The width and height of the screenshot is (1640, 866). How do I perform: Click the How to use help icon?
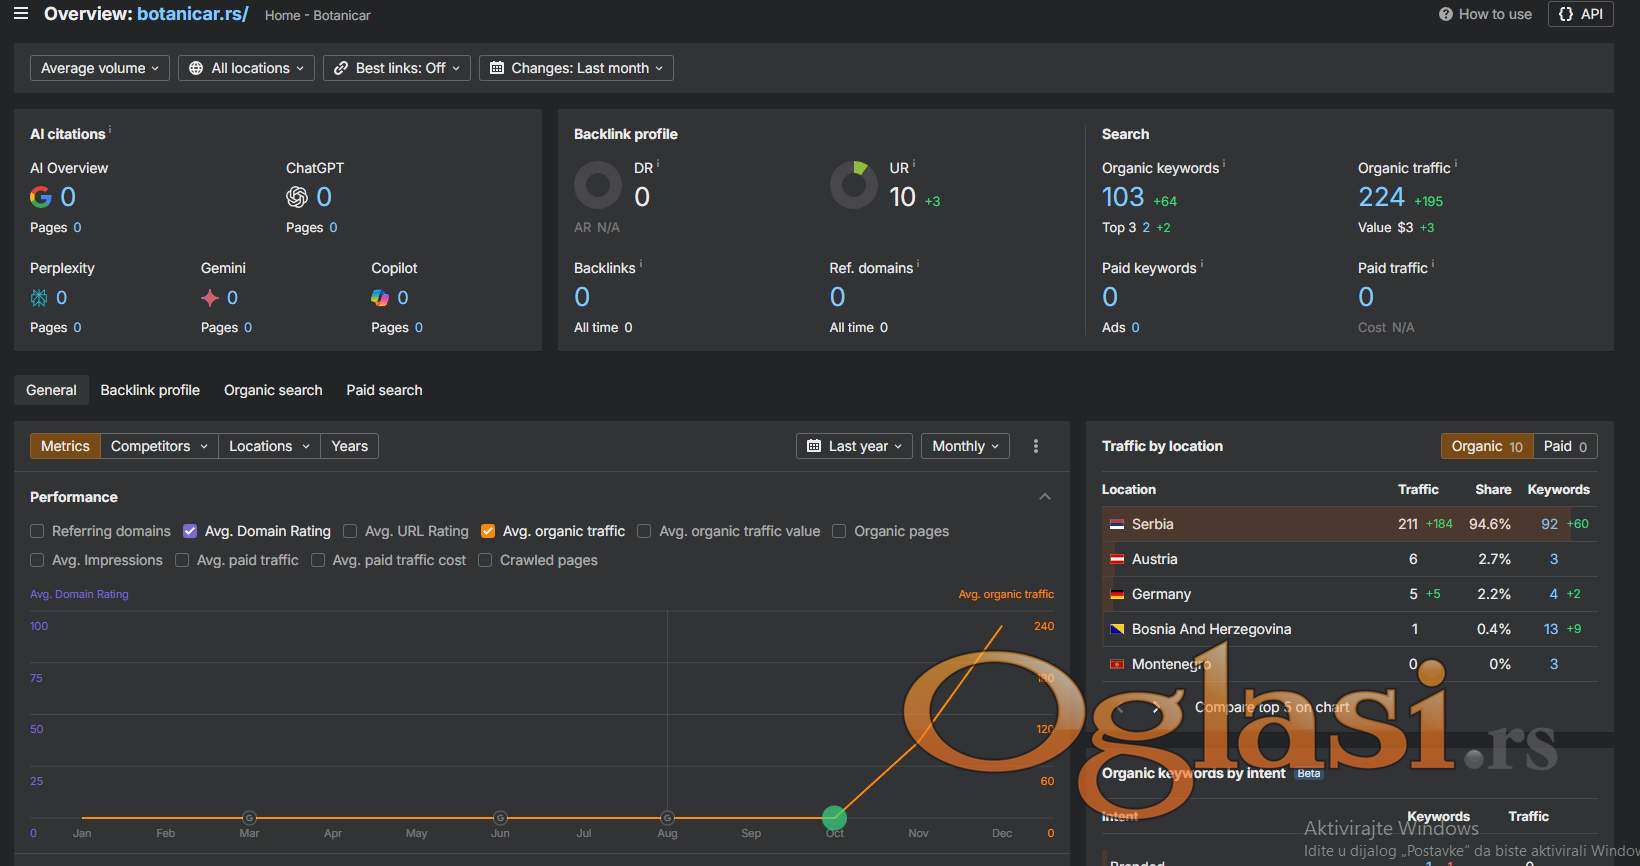click(1445, 14)
